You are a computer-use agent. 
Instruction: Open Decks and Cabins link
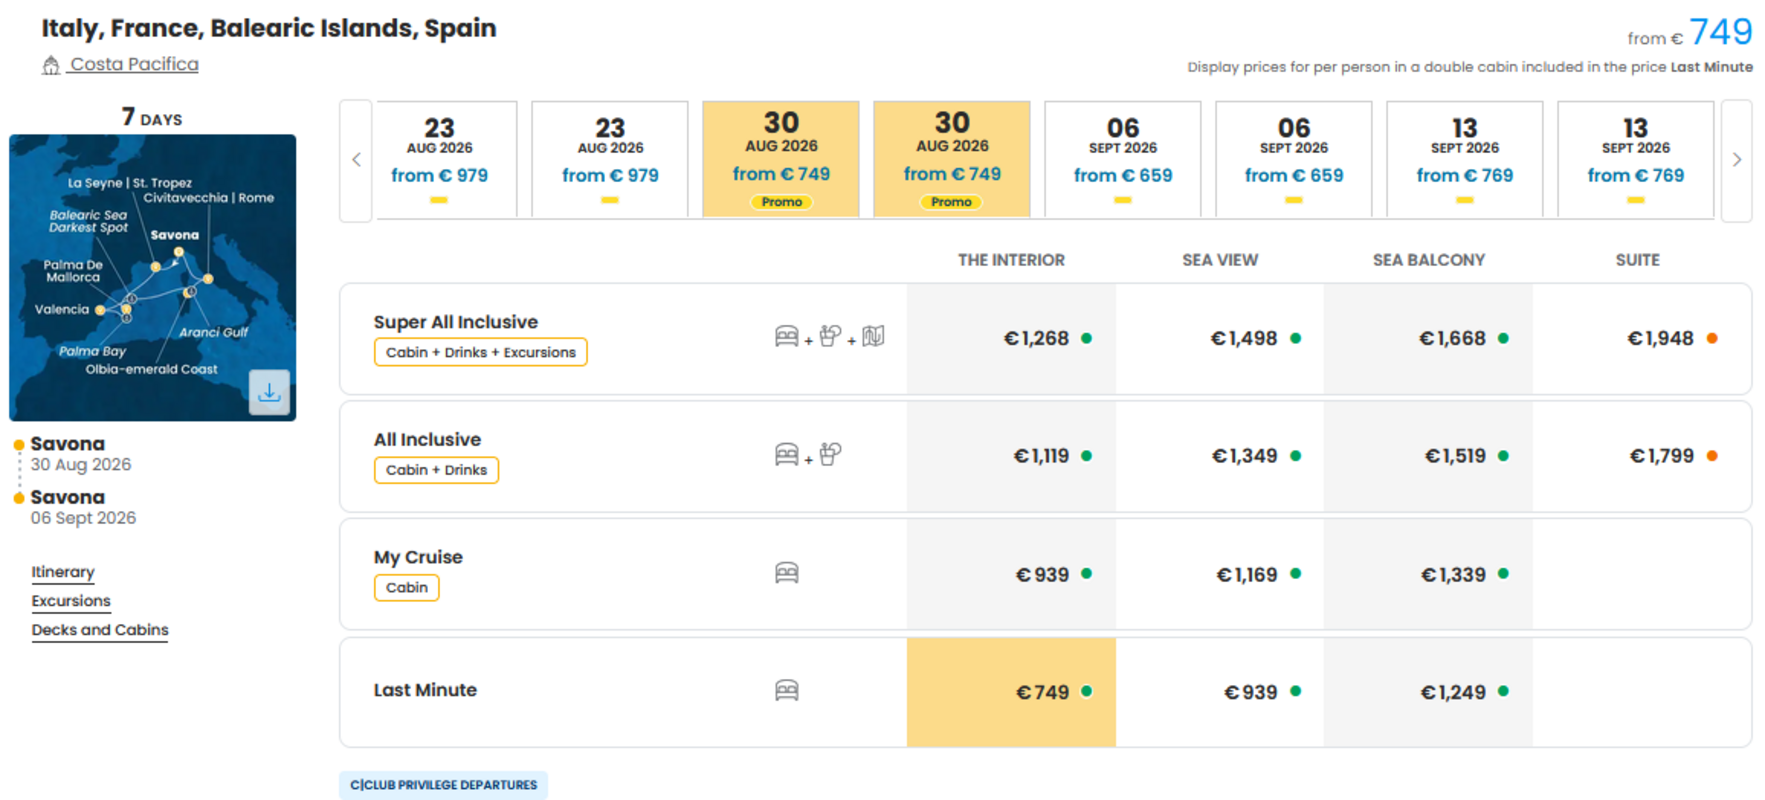100,630
